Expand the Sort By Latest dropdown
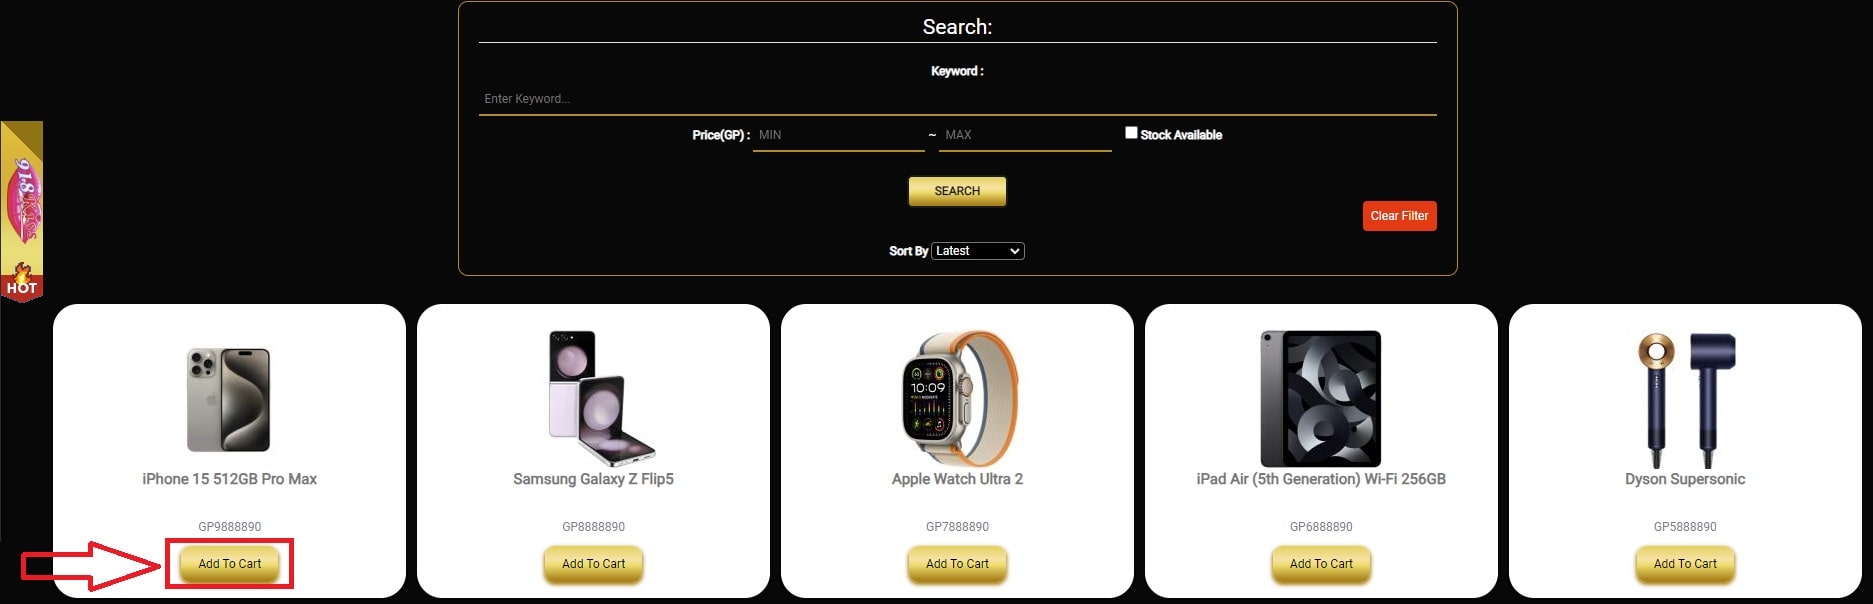 coord(978,251)
